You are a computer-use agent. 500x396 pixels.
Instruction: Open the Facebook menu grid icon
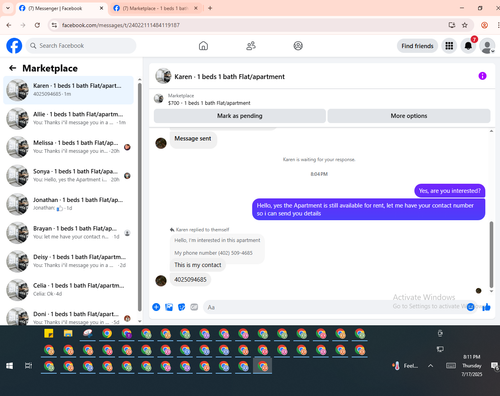coord(449,46)
